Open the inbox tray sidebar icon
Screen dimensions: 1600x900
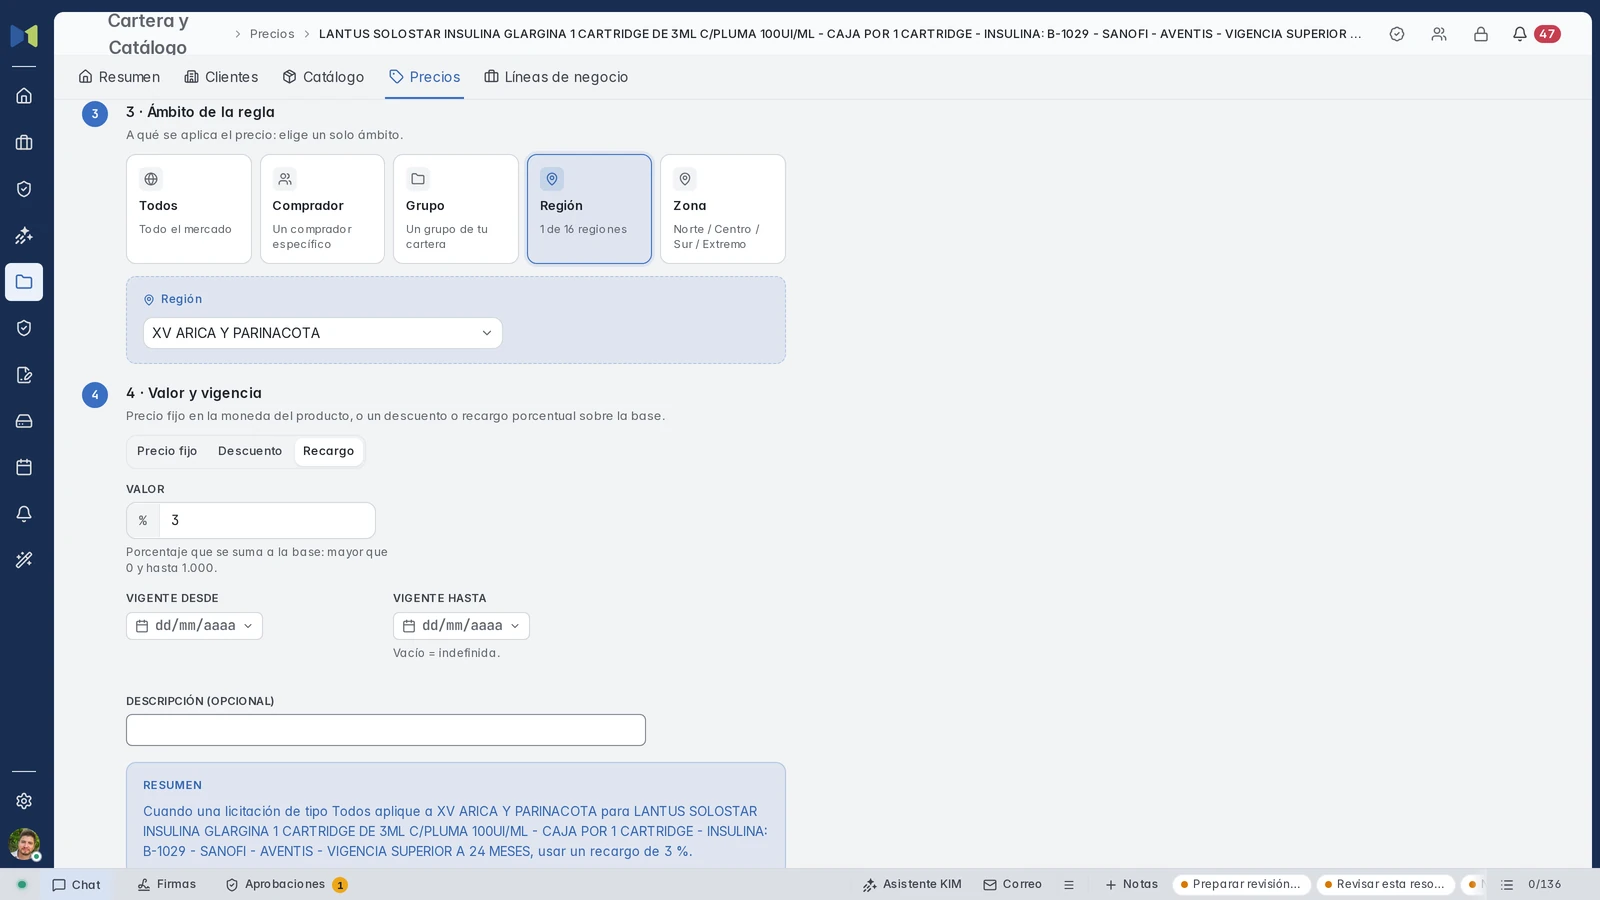pyautogui.click(x=24, y=421)
